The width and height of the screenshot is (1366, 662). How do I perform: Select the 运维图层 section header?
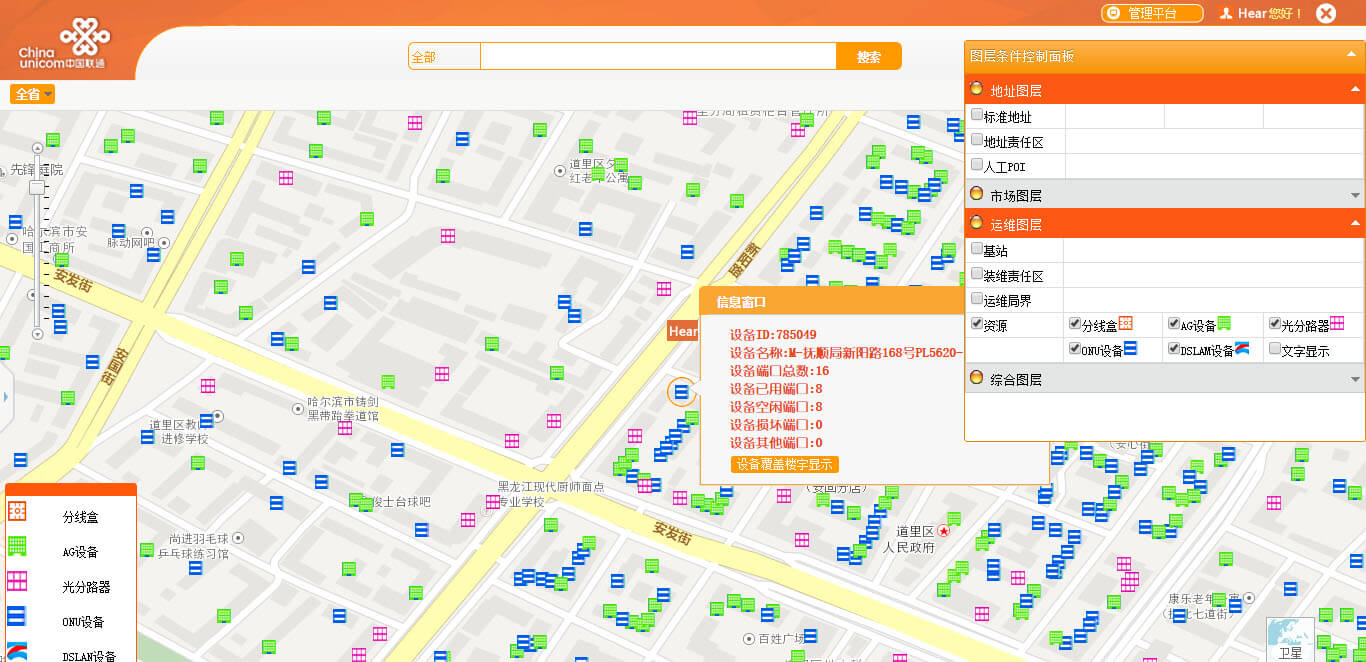coord(1165,223)
